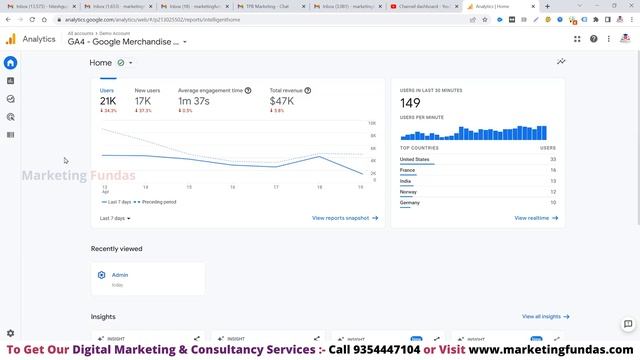Image resolution: width=640 pixels, height=360 pixels.
Task: Open the feedback chat icon at bottom right
Action: [628, 324]
